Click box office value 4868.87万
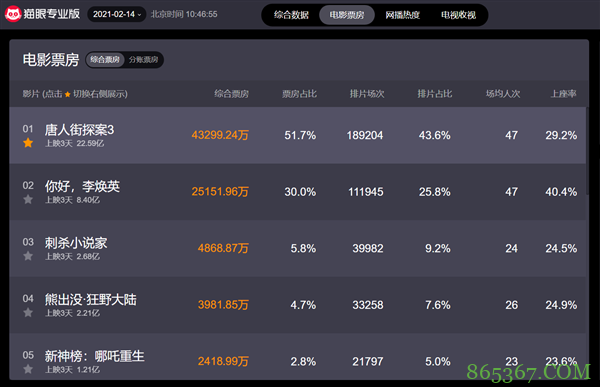This screenshot has width=600, height=387. point(223,248)
